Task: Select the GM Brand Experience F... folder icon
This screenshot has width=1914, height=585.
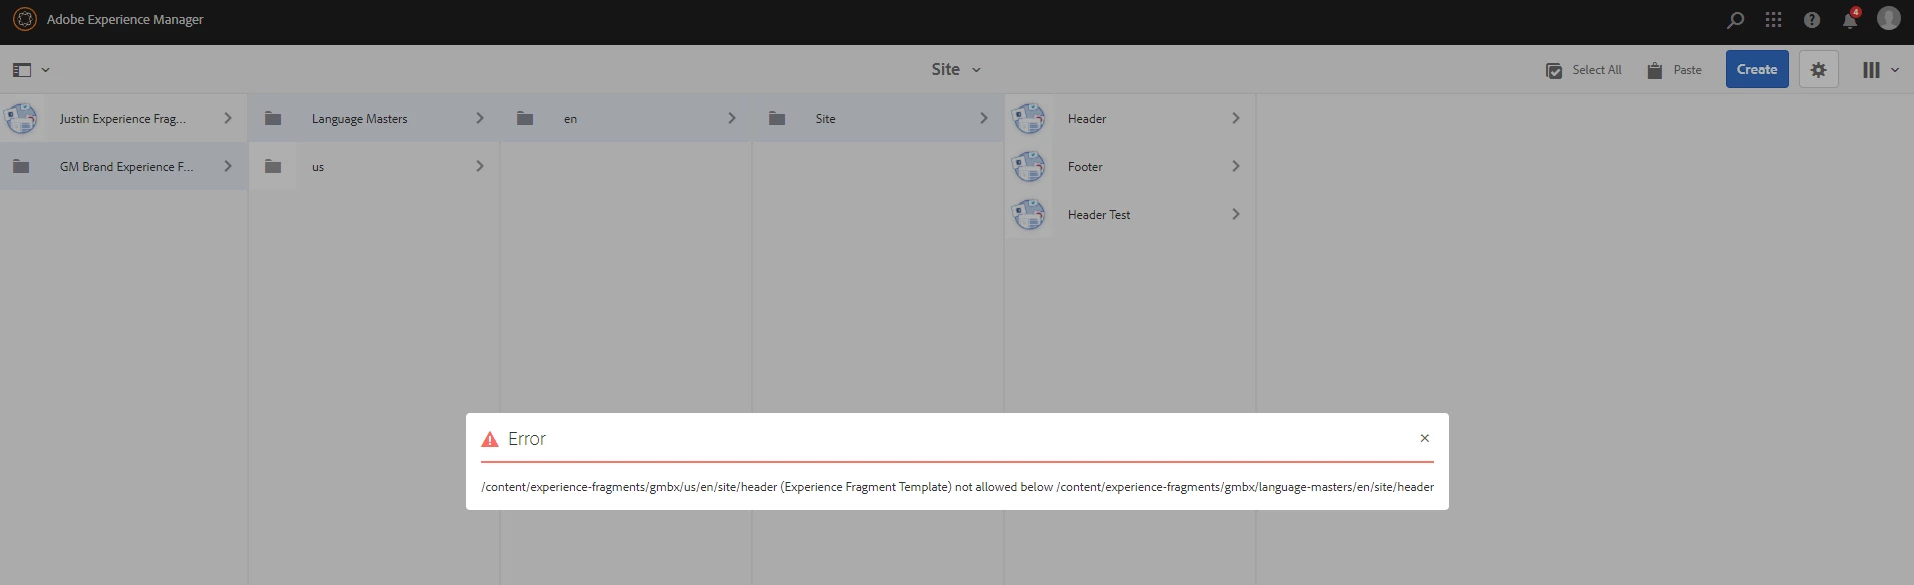Action: (x=21, y=166)
